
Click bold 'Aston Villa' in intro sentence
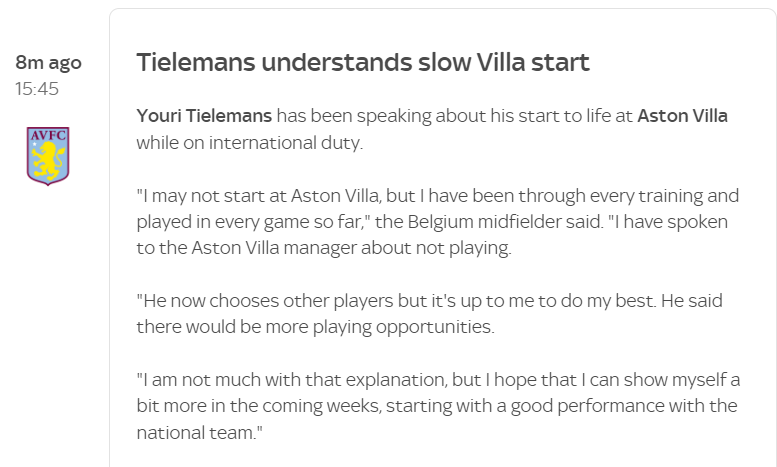point(682,116)
